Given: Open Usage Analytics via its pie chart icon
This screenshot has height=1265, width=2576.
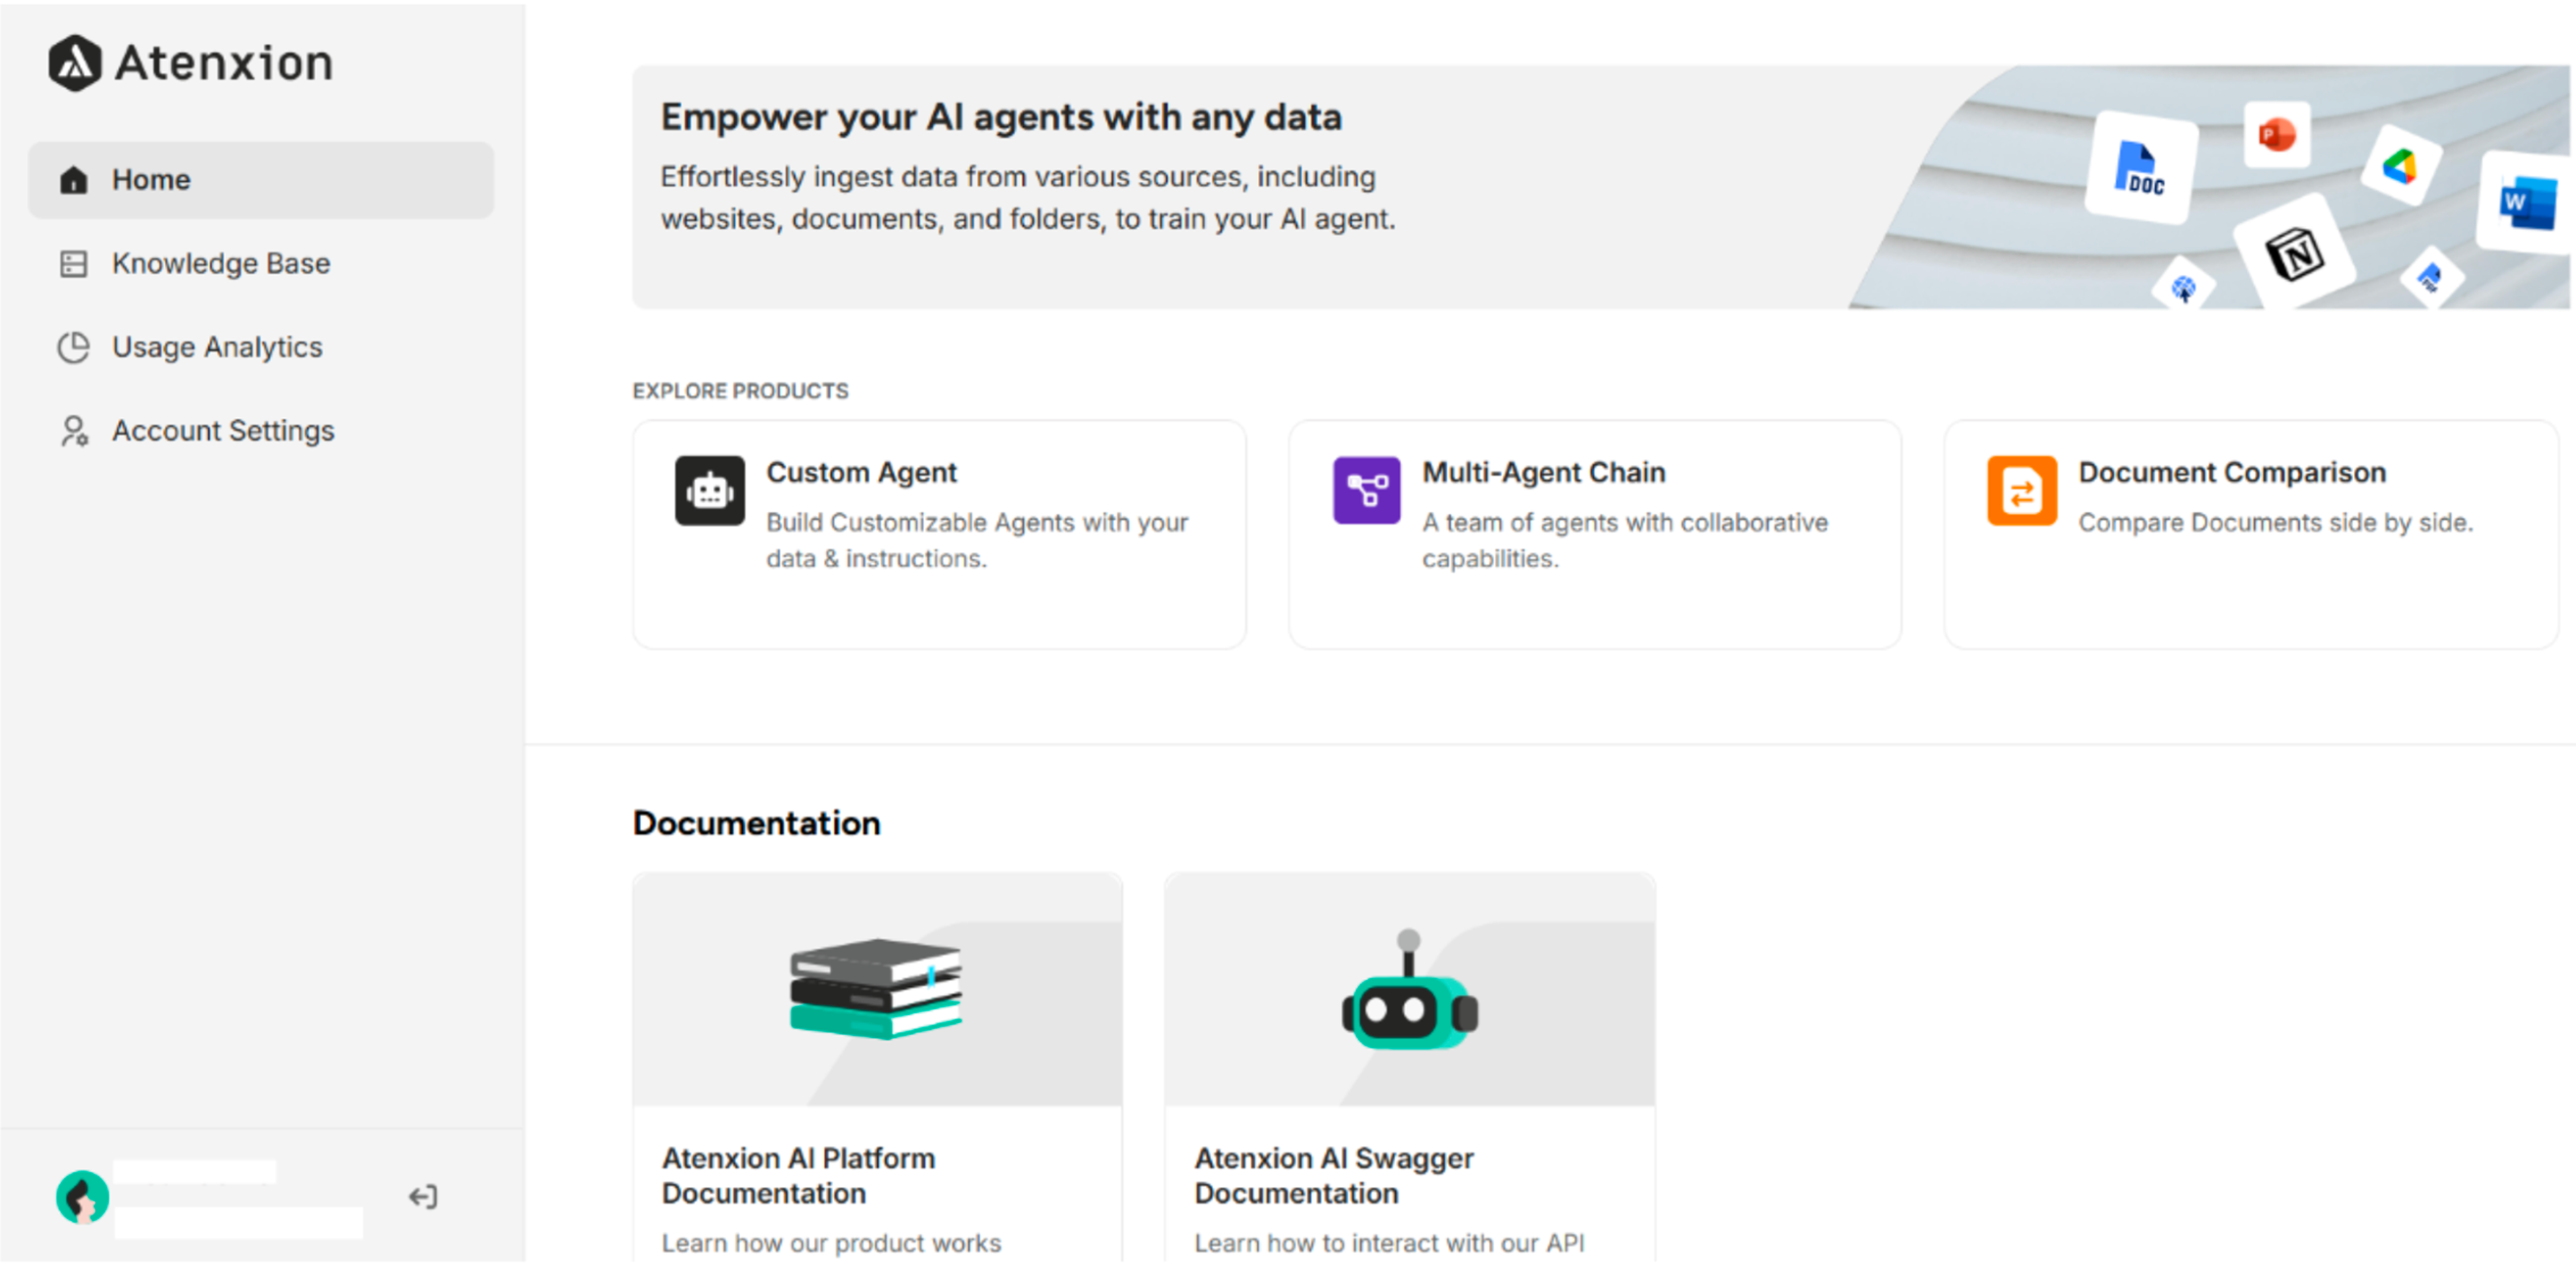Looking at the screenshot, I should [73, 347].
